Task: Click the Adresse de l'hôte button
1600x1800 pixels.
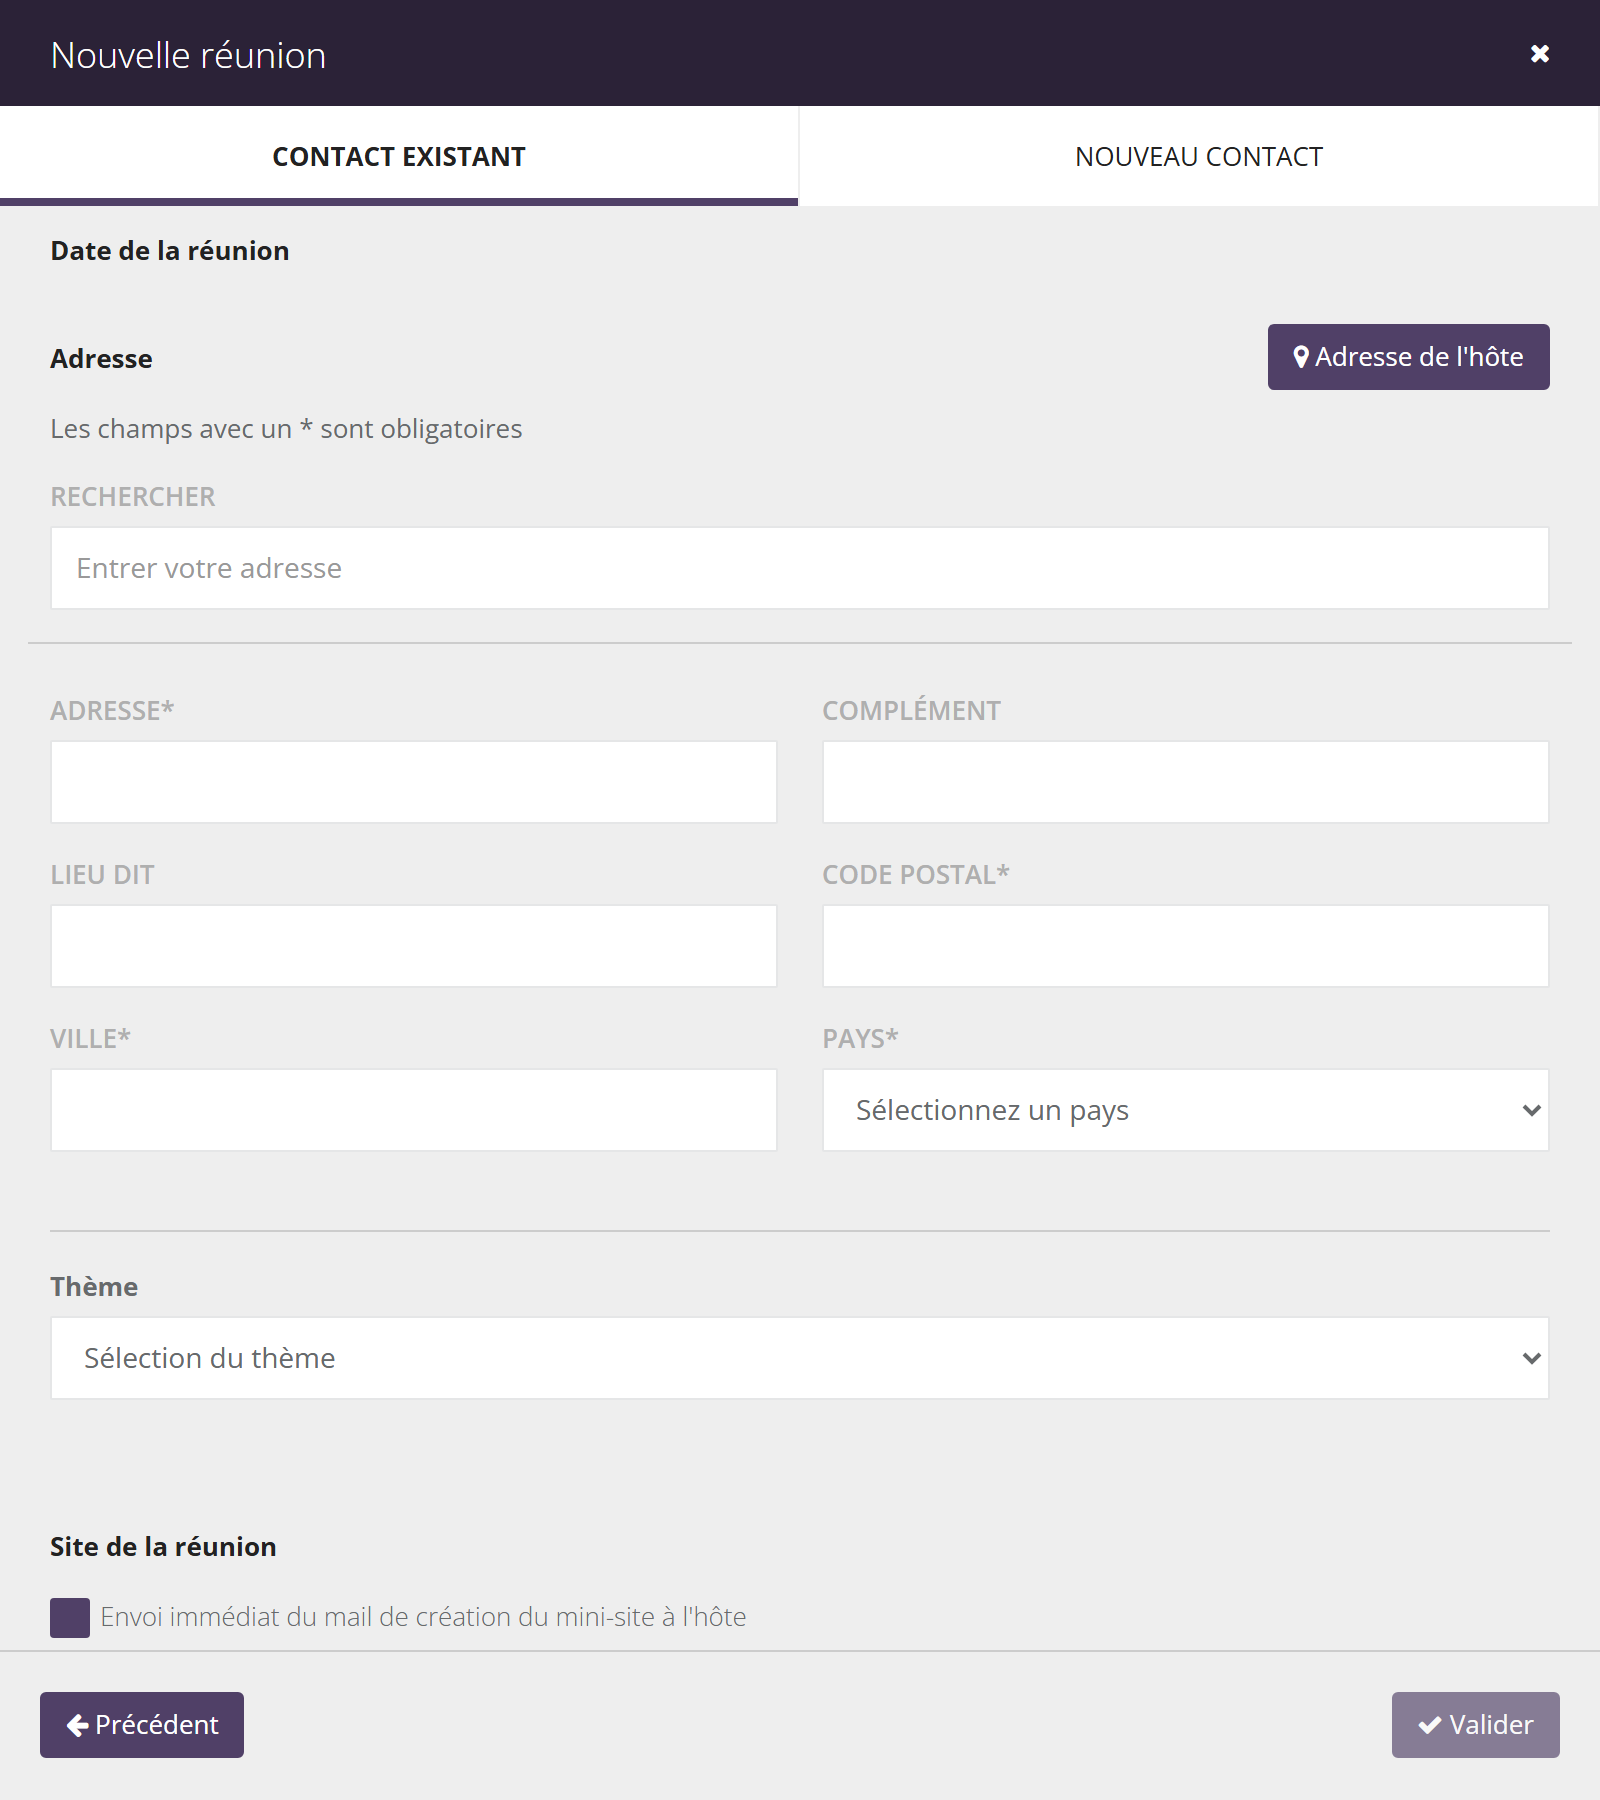Action: coord(1408,357)
